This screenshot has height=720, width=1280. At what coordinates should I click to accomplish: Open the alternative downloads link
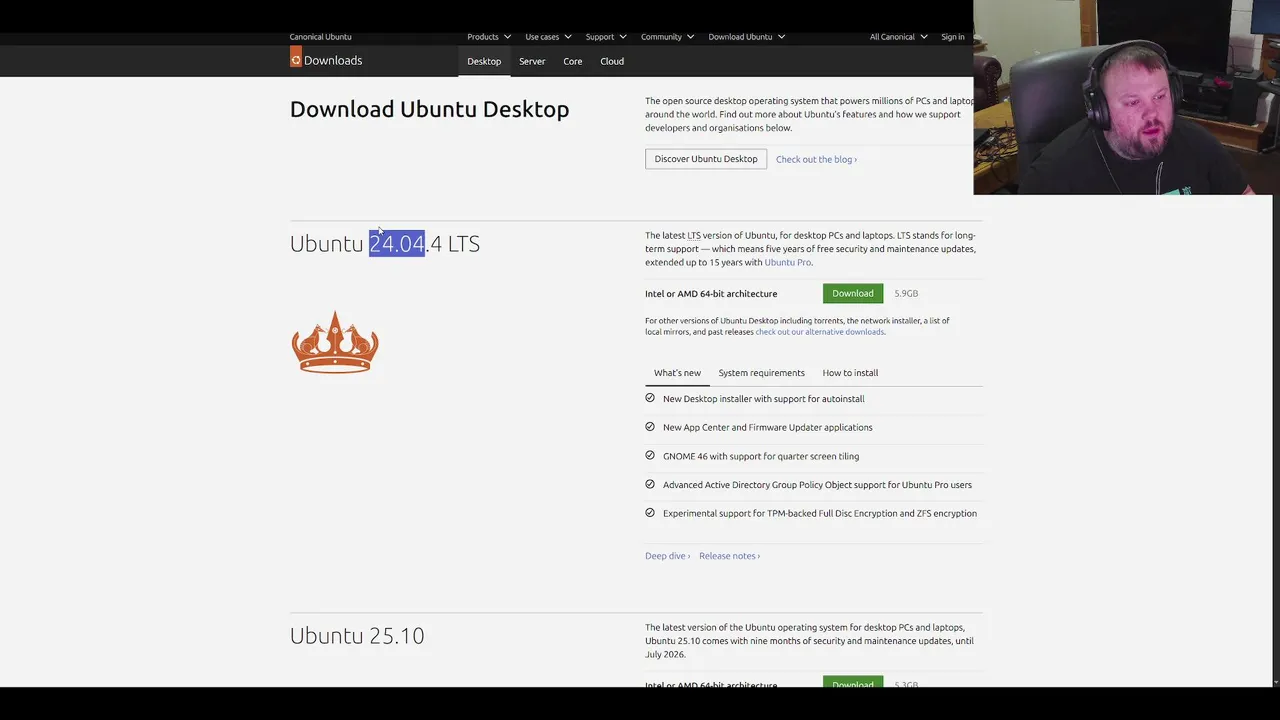820,332
